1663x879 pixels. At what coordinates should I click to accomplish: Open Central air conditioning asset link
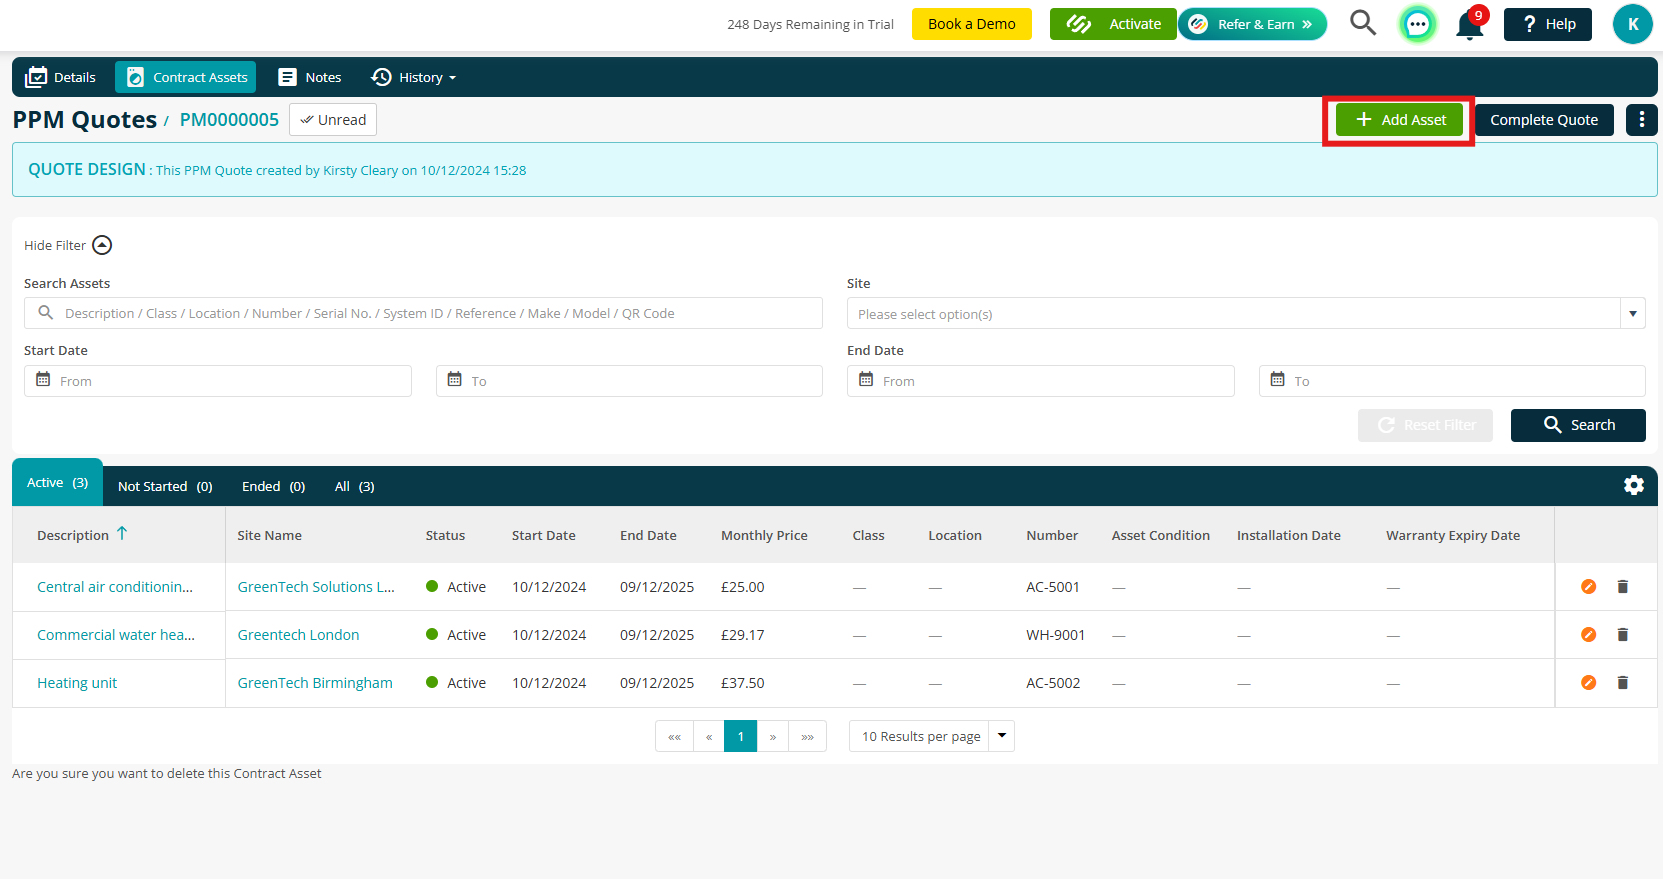115,587
